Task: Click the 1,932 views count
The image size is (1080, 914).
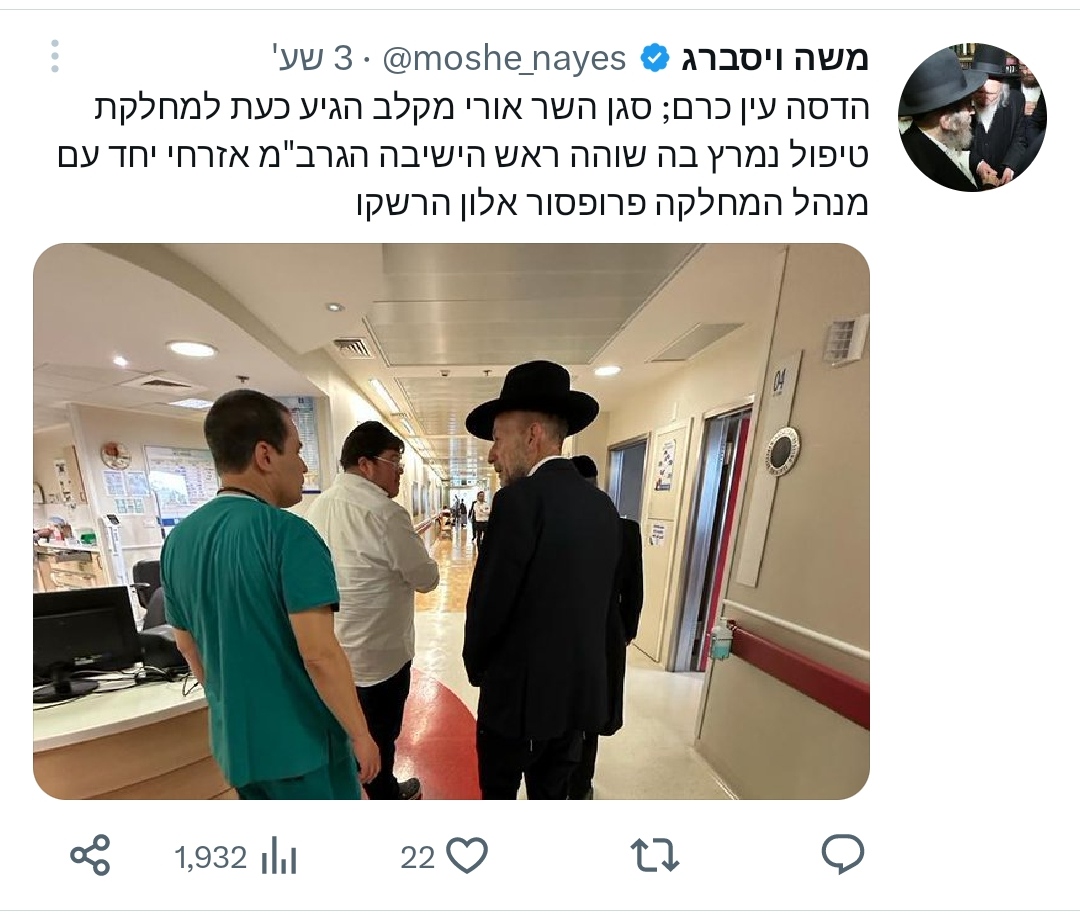Action: click(210, 858)
